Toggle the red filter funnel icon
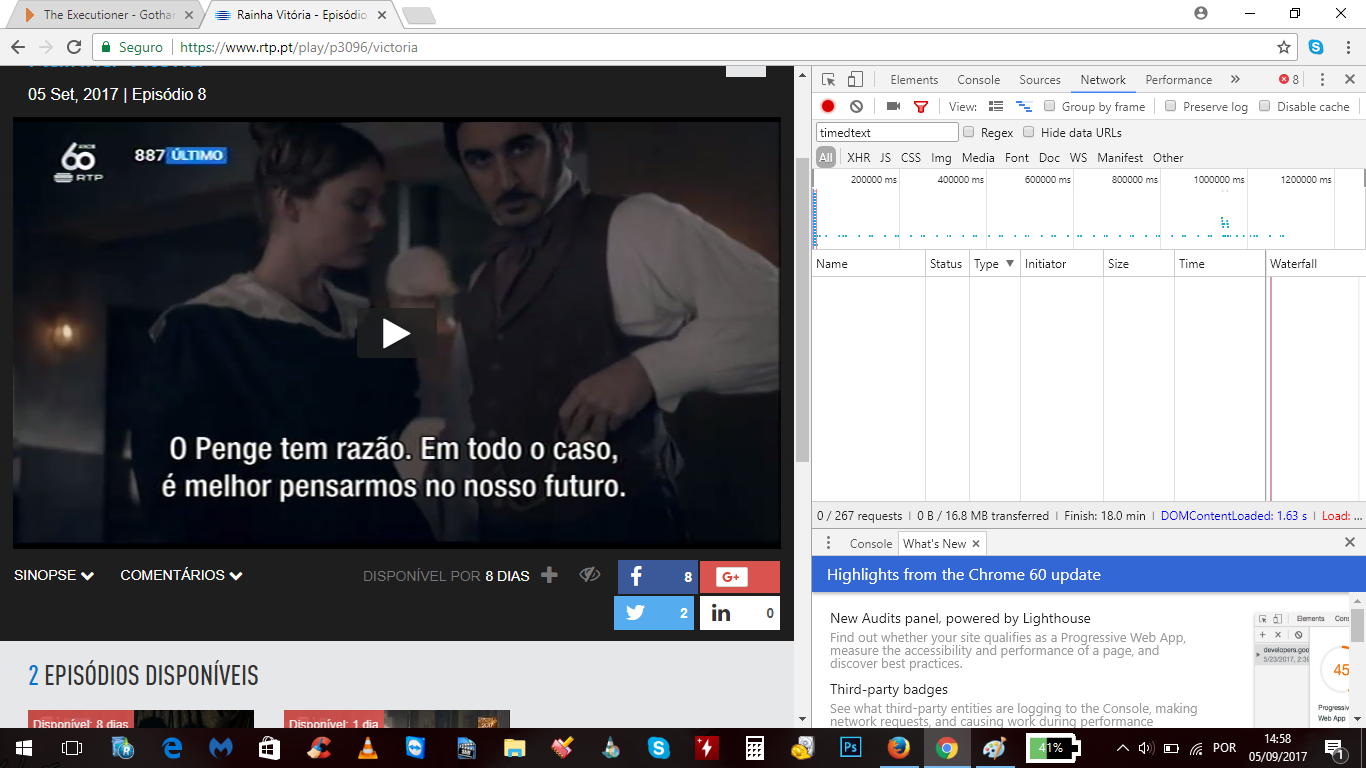 coord(921,106)
